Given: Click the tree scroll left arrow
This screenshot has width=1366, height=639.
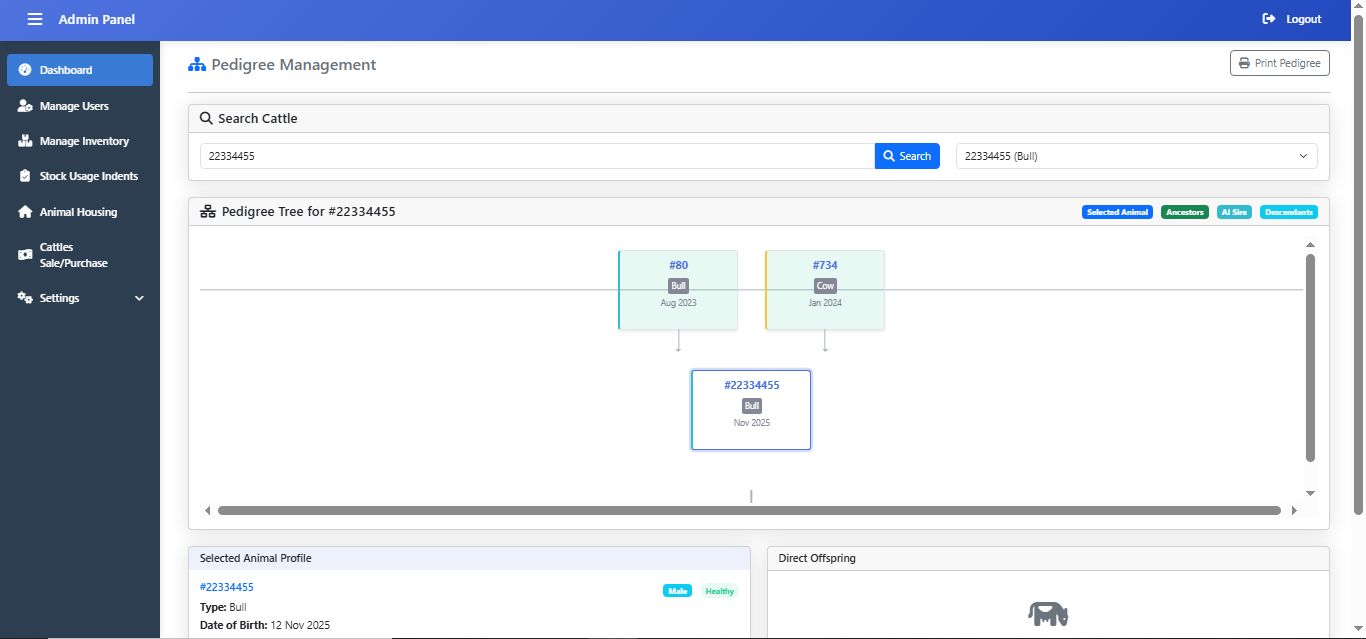Looking at the screenshot, I should pos(208,510).
